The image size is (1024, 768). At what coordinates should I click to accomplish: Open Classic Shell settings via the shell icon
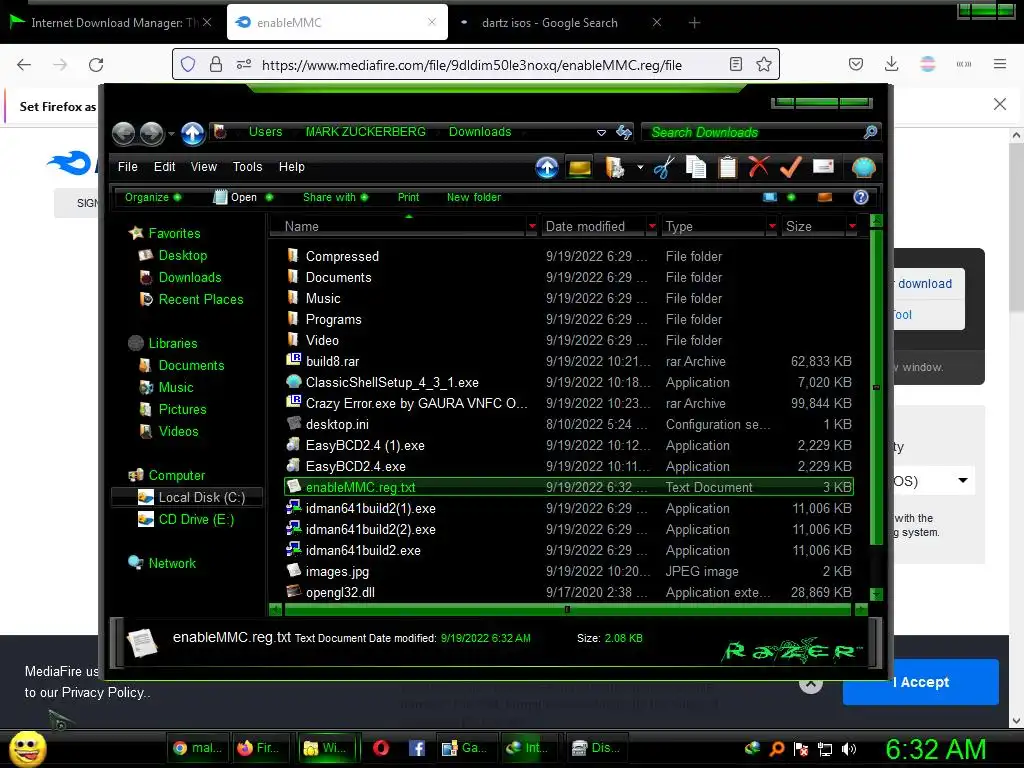pyautogui.click(x=863, y=168)
